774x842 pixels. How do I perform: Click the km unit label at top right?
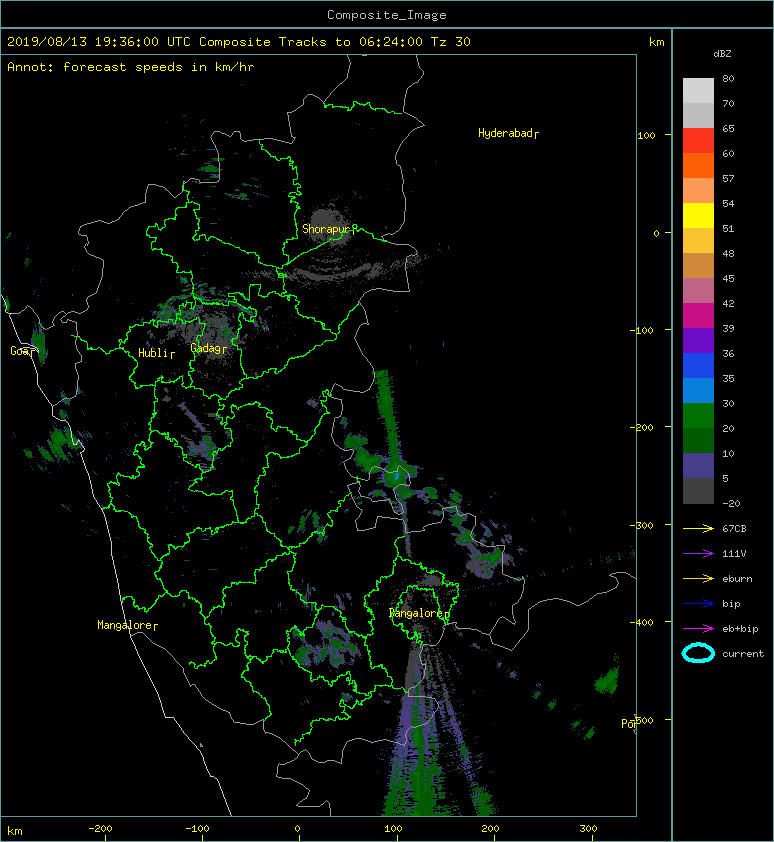point(656,42)
